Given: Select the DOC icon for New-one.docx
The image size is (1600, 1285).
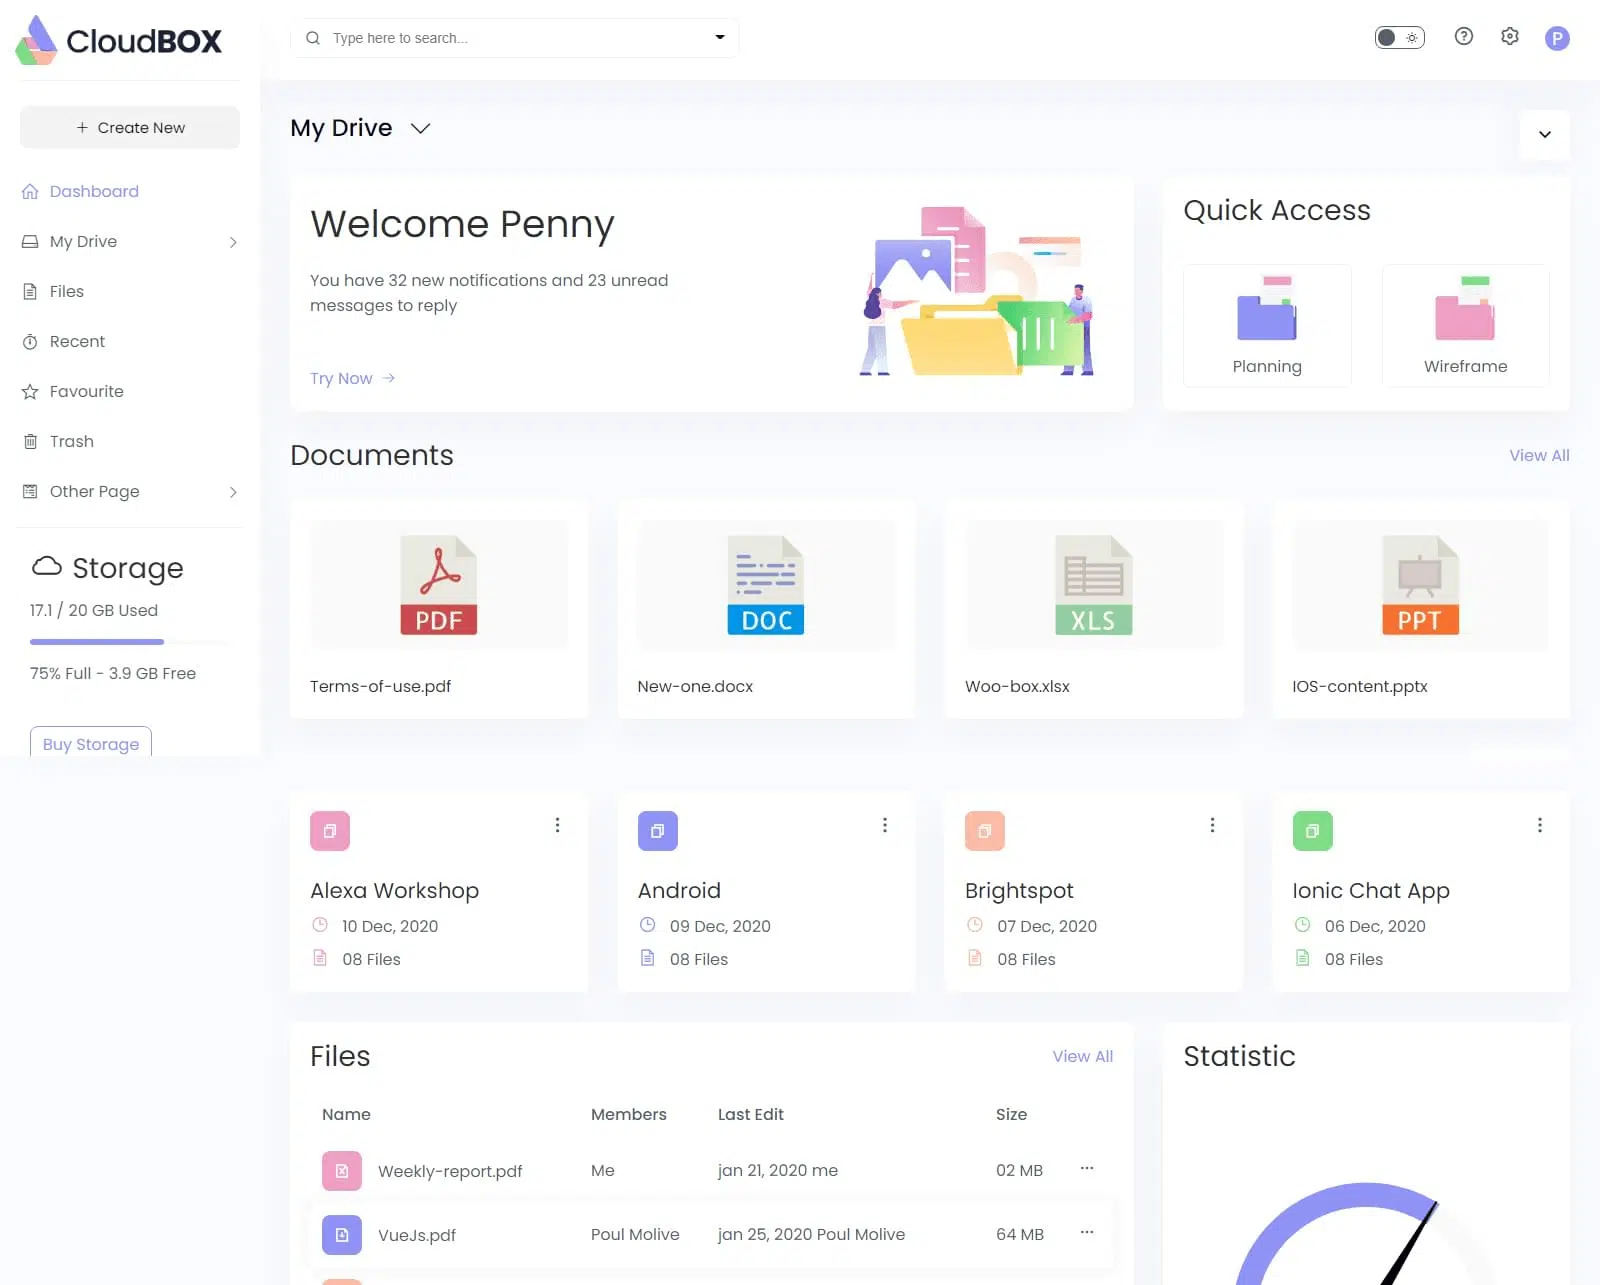Looking at the screenshot, I should pyautogui.click(x=766, y=585).
